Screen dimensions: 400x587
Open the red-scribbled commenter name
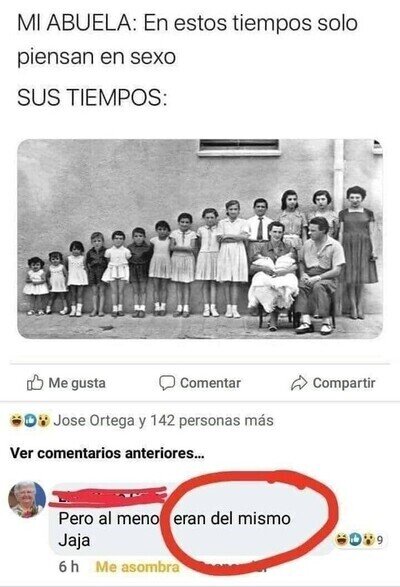click(108, 497)
